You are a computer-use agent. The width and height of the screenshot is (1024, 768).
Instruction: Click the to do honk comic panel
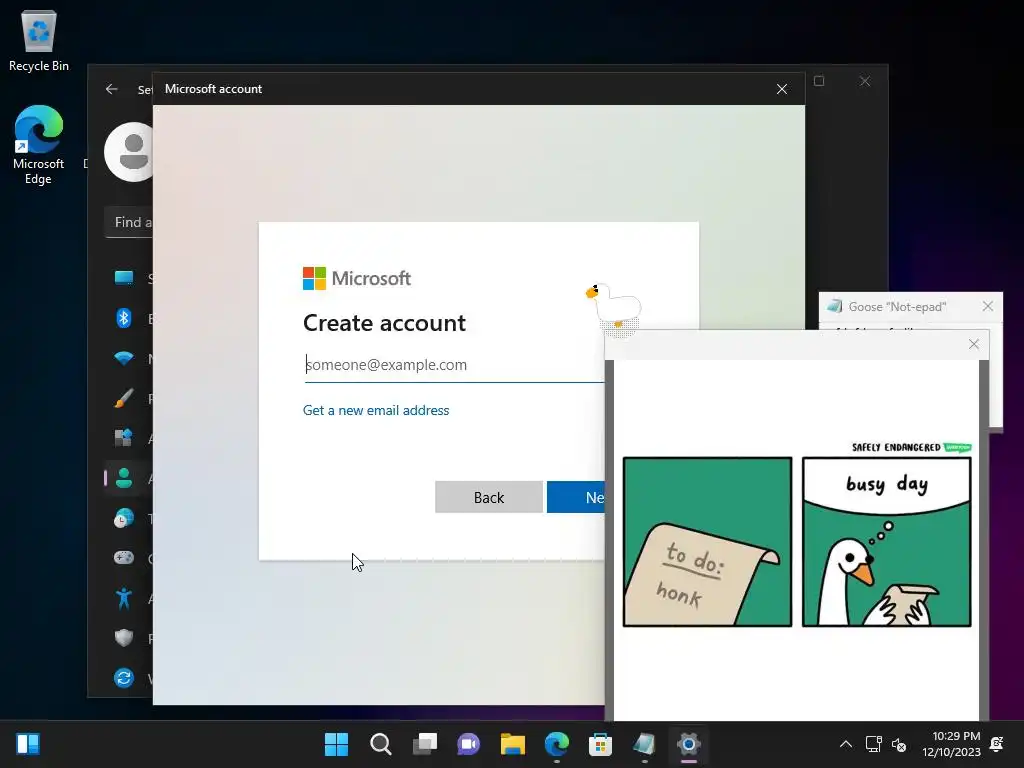(707, 542)
